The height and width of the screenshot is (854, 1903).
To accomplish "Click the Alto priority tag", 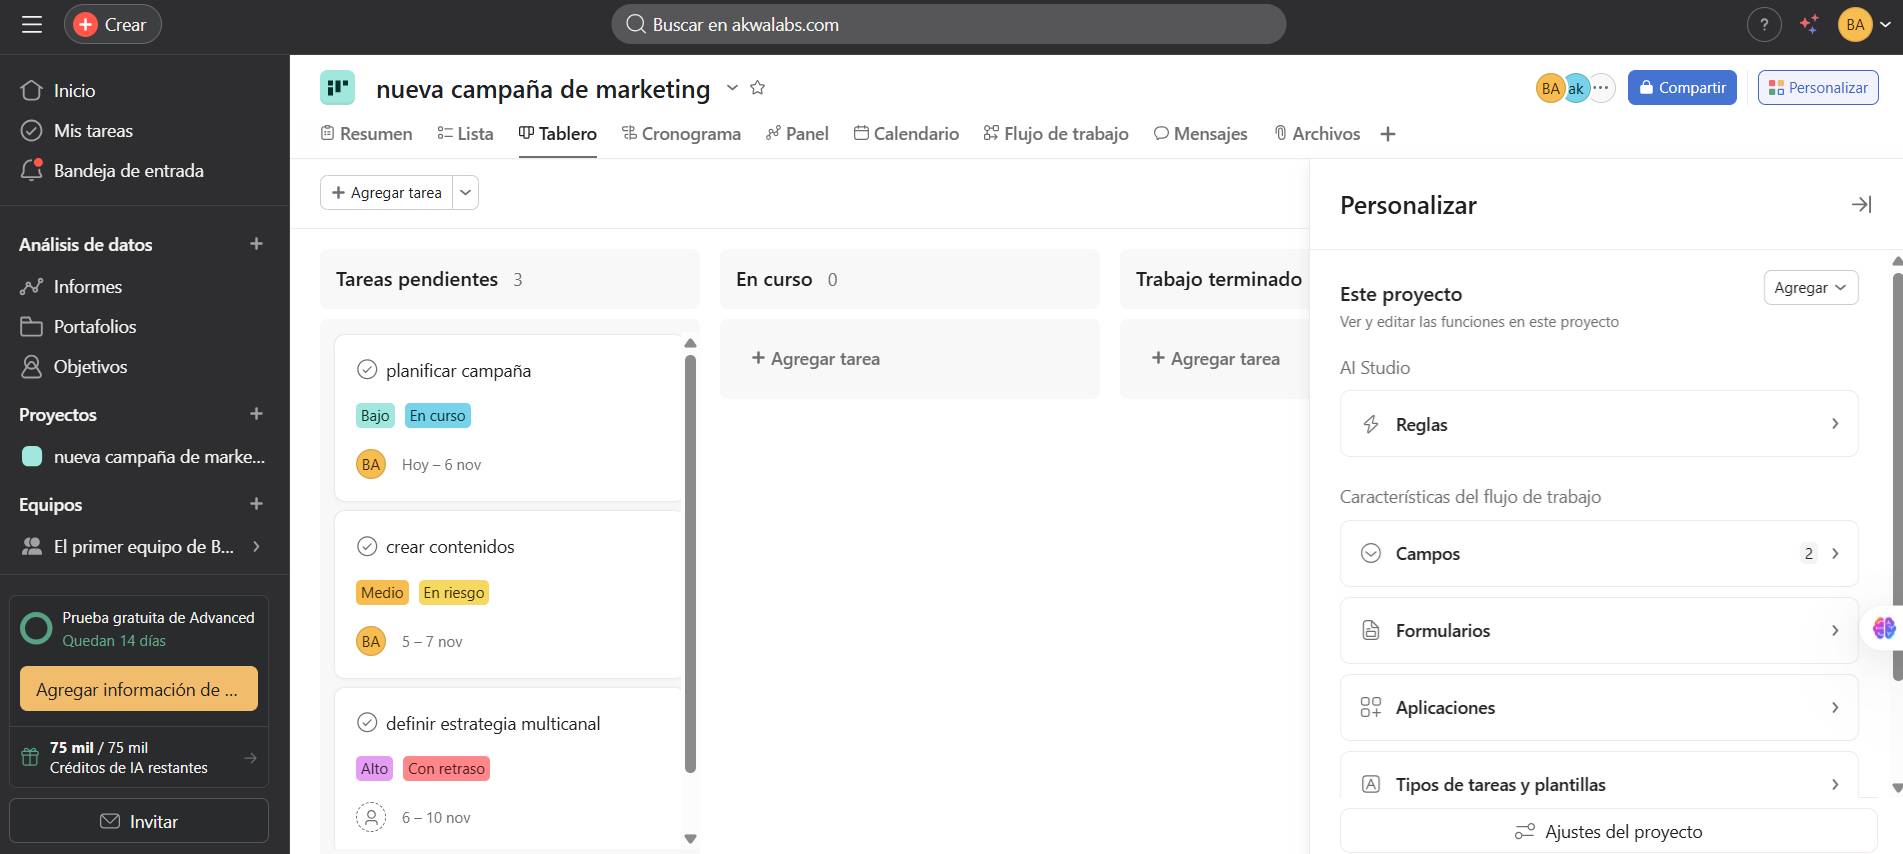I will tap(374, 768).
